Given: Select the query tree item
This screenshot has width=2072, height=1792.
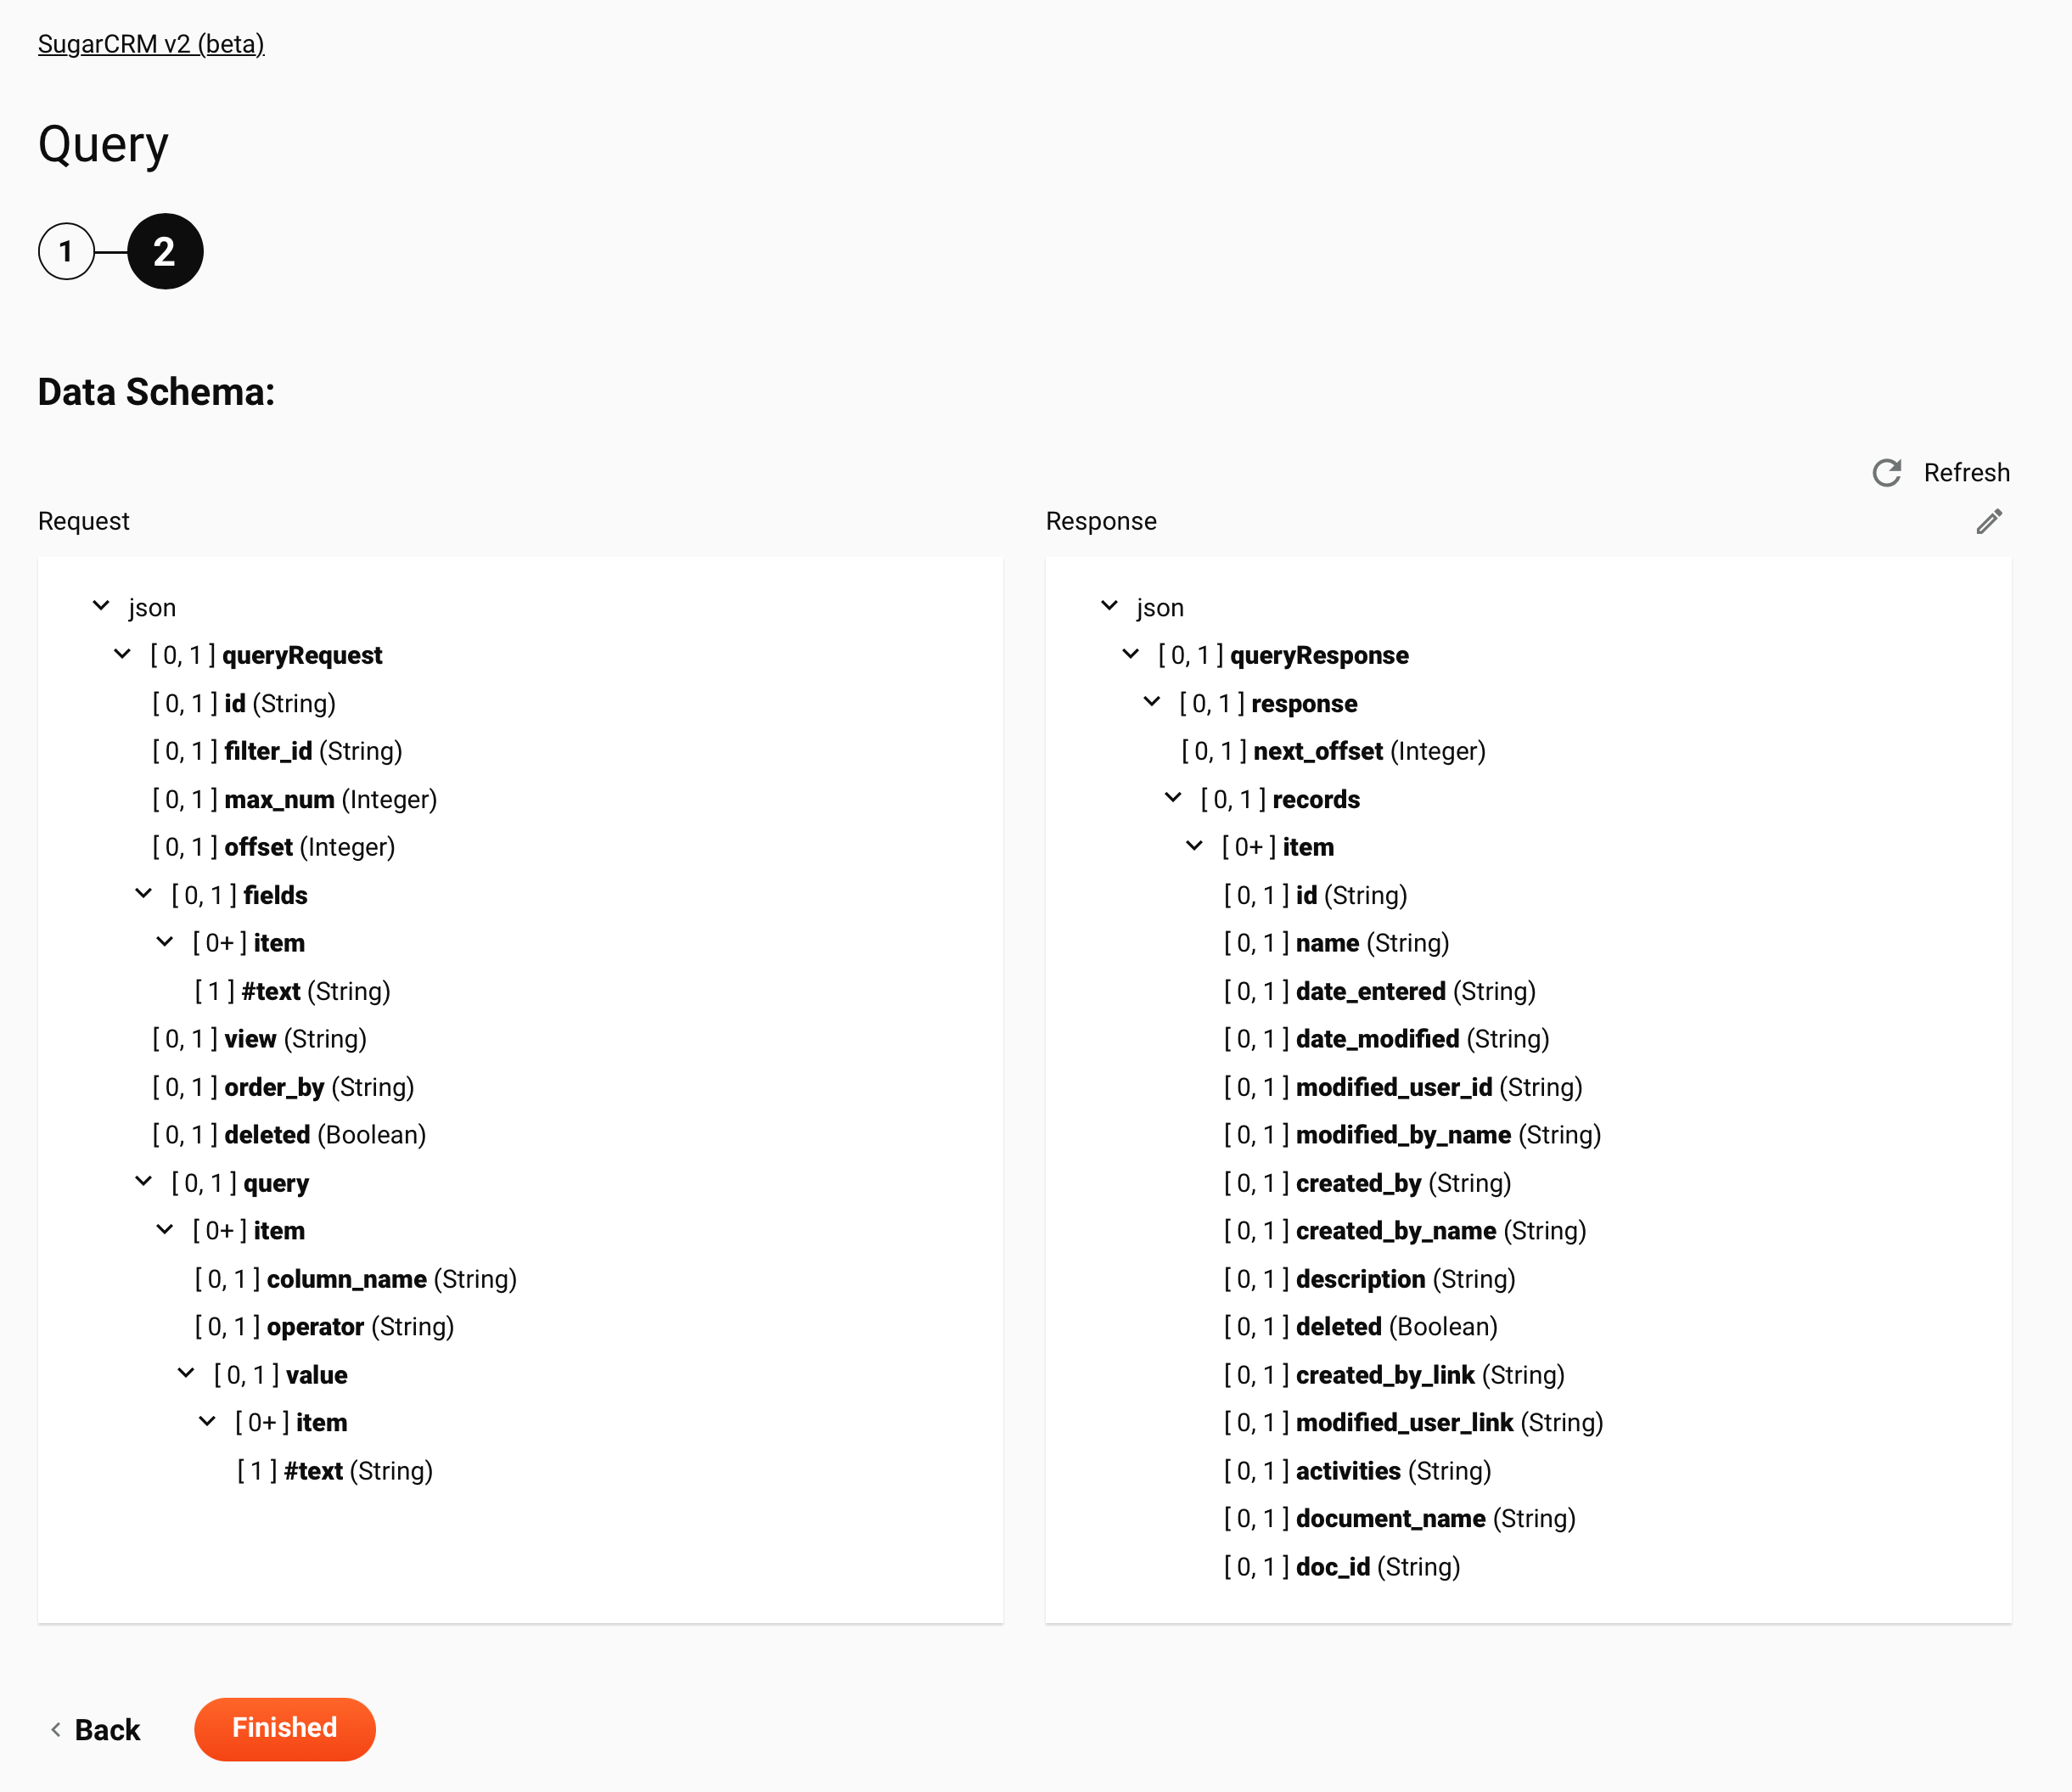Looking at the screenshot, I should 277,1182.
